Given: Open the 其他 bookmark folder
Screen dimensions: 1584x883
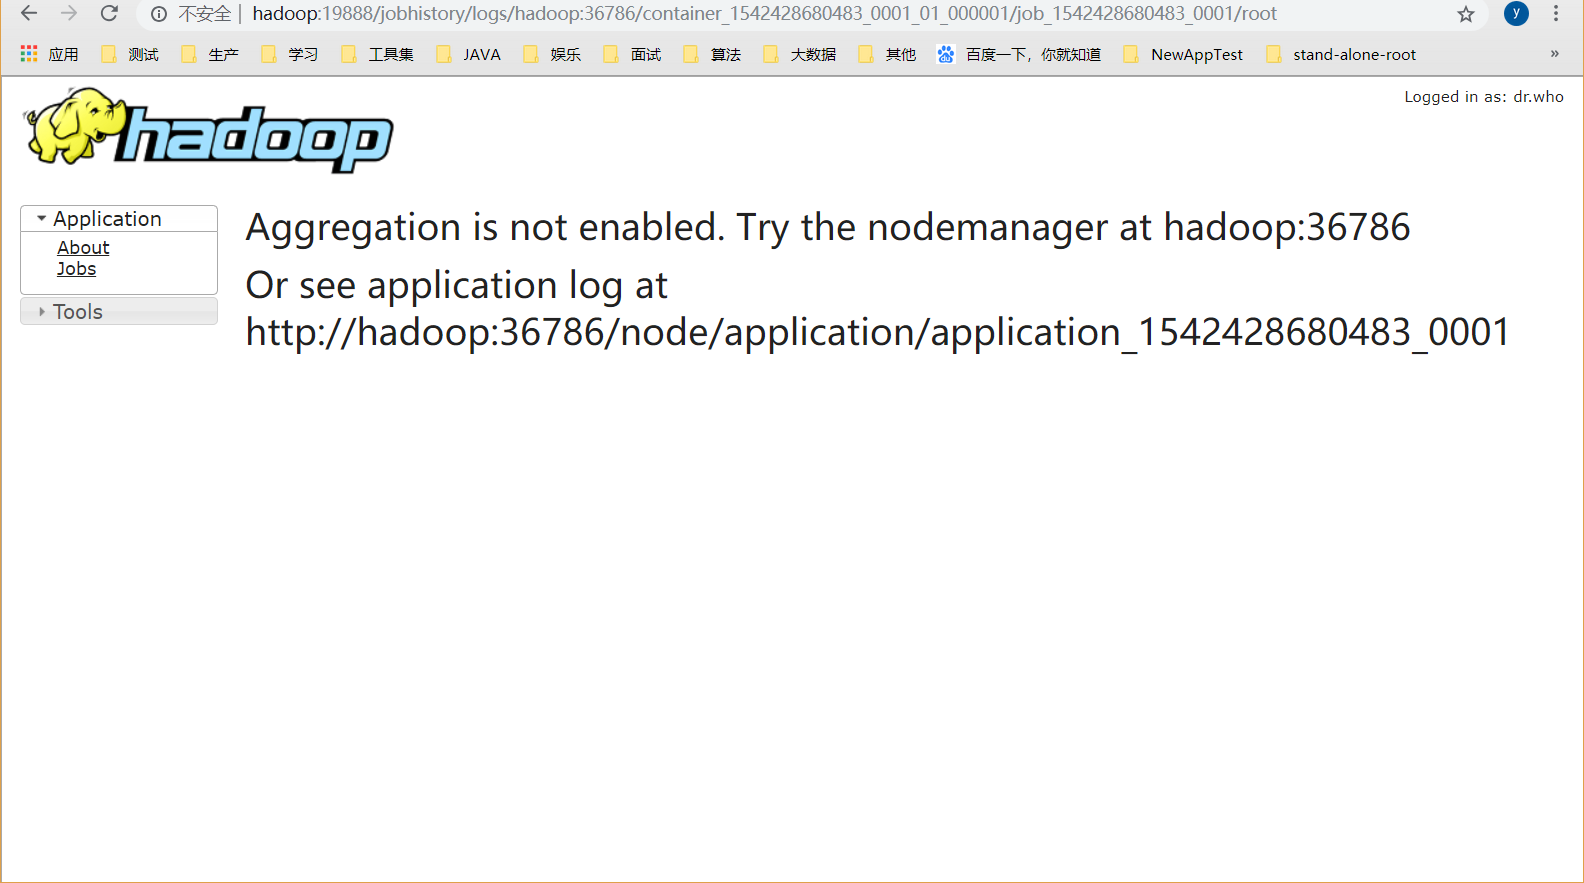Looking at the screenshot, I should tap(887, 54).
